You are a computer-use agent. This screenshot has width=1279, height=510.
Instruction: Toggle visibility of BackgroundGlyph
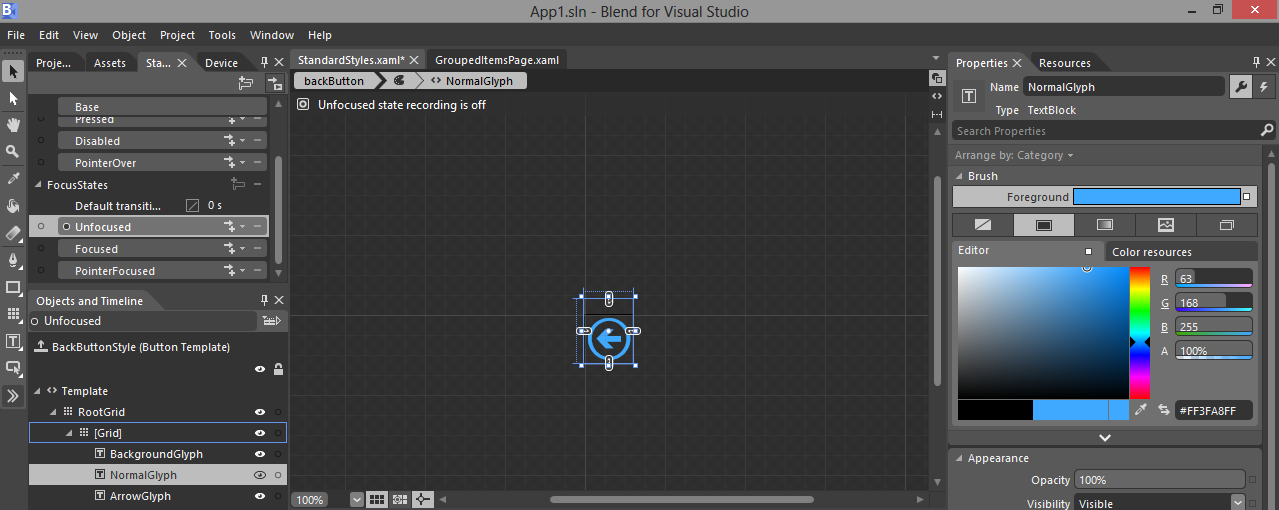tap(260, 454)
